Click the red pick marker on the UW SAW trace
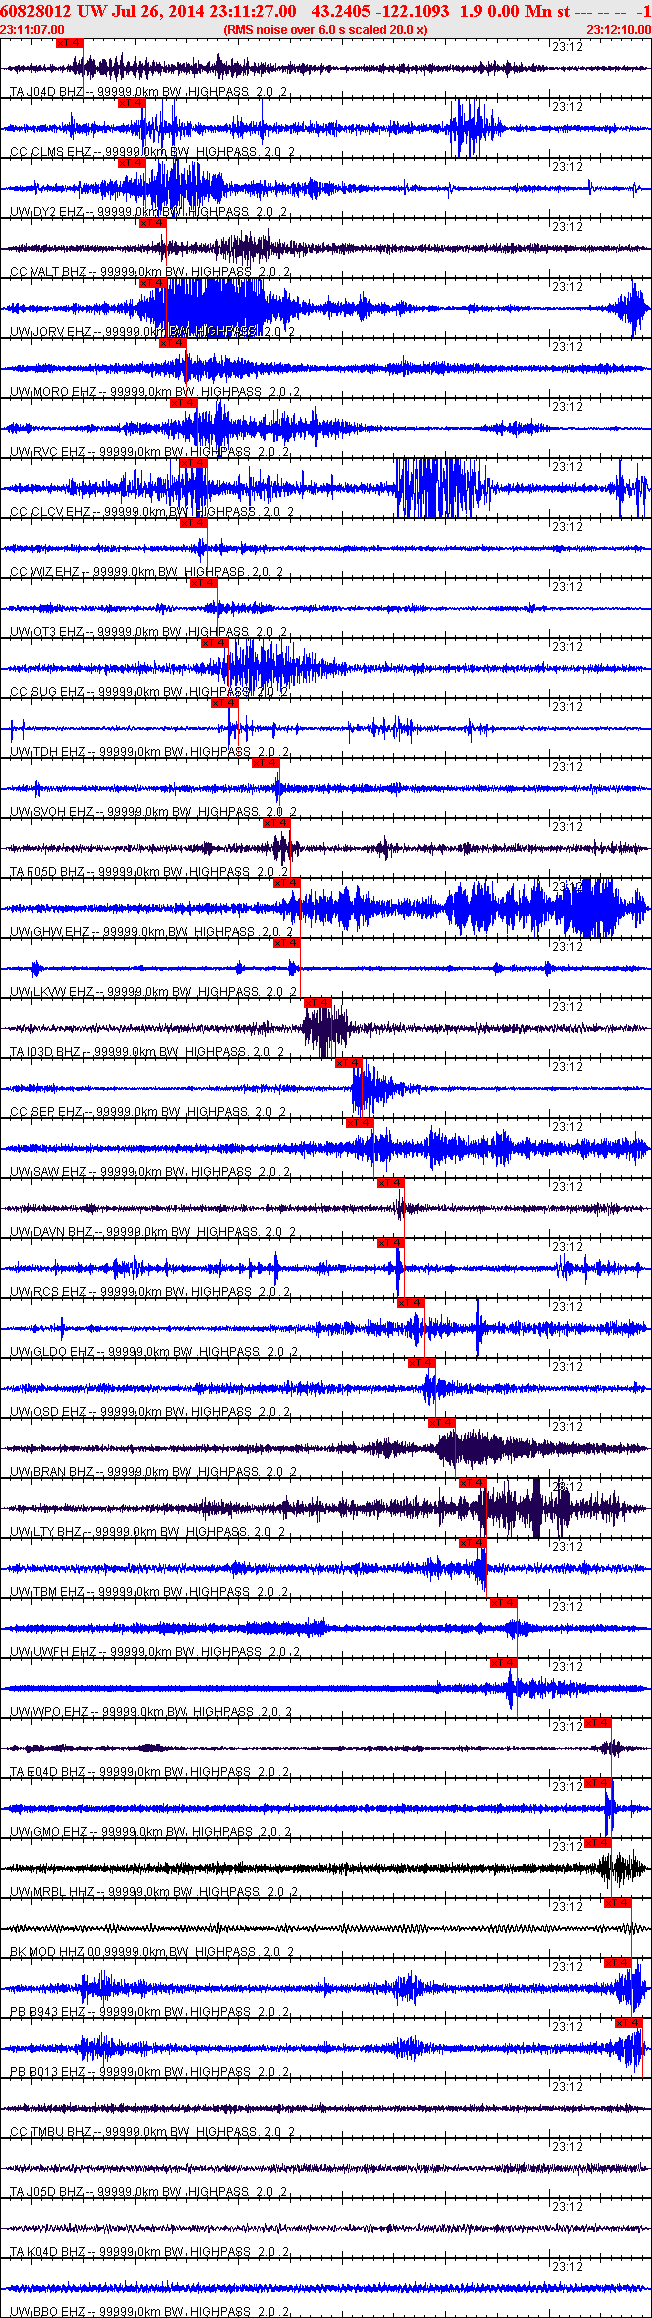652x2318 pixels. tap(359, 1123)
